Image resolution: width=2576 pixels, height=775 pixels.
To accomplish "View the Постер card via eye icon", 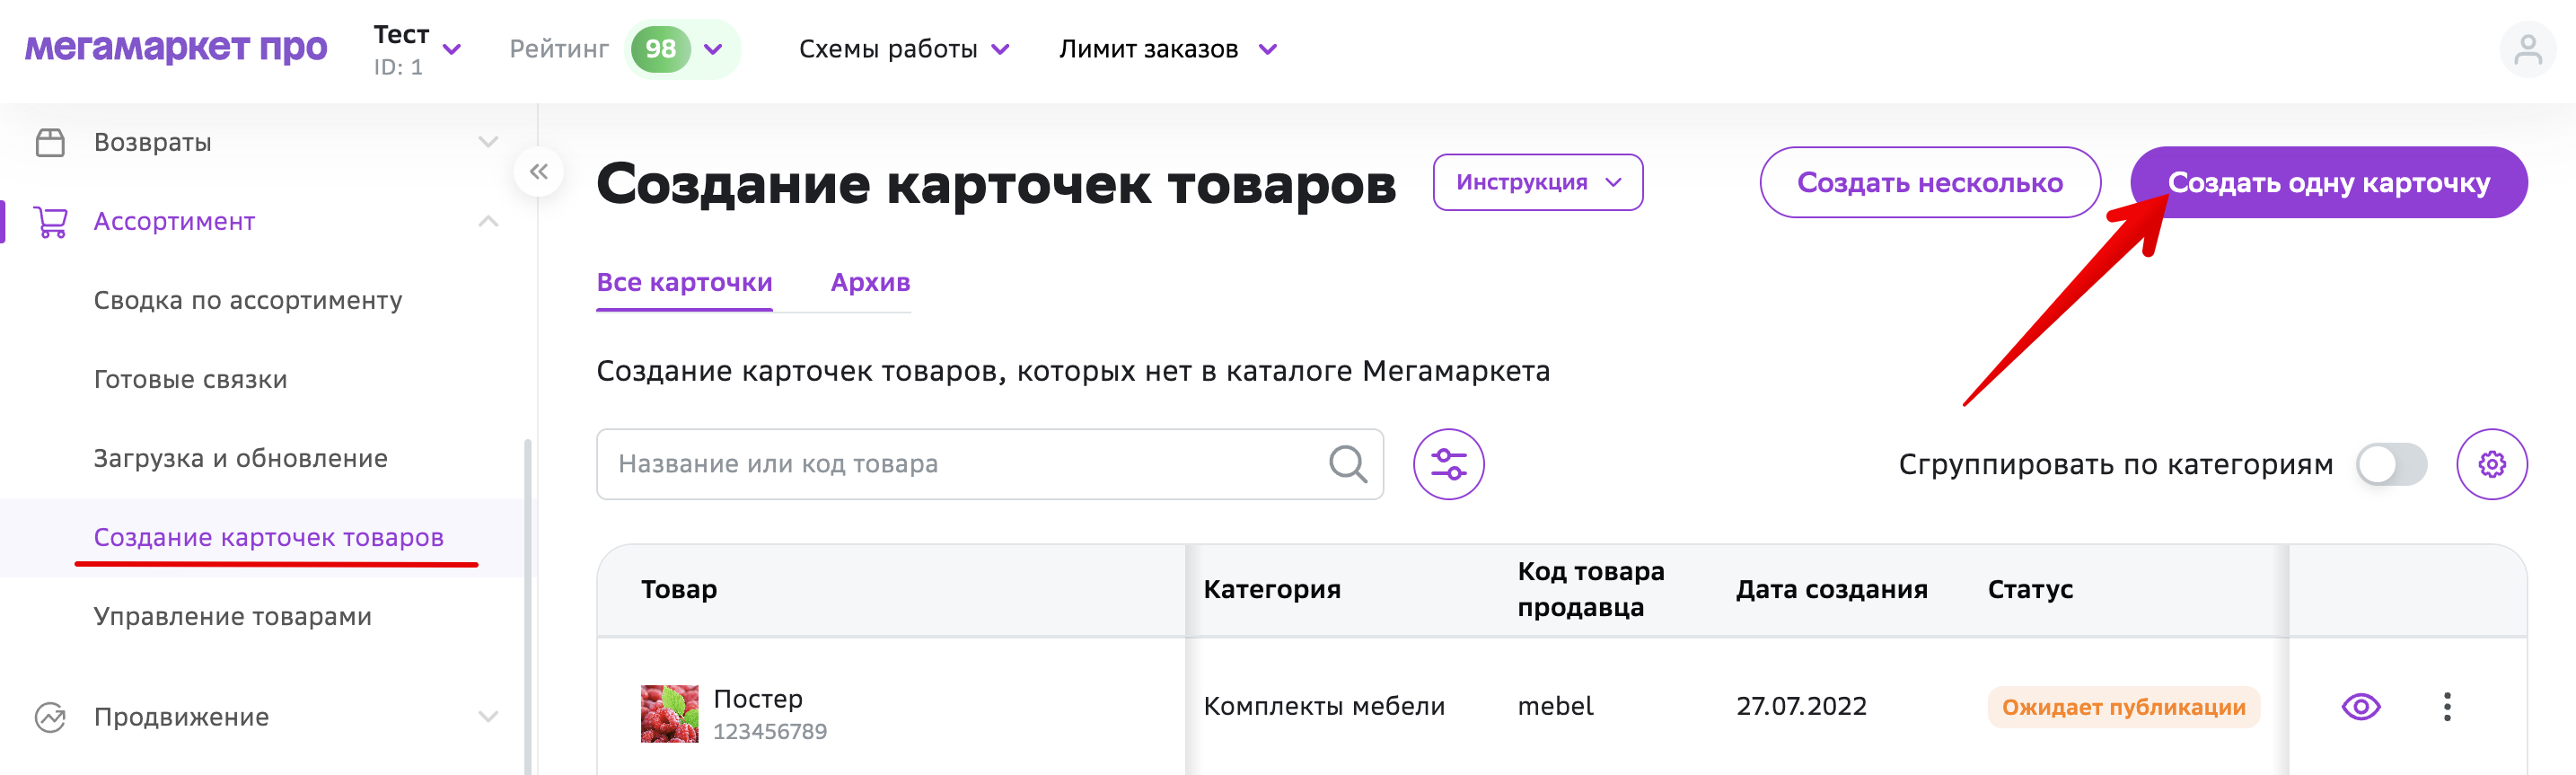I will click(x=2361, y=707).
